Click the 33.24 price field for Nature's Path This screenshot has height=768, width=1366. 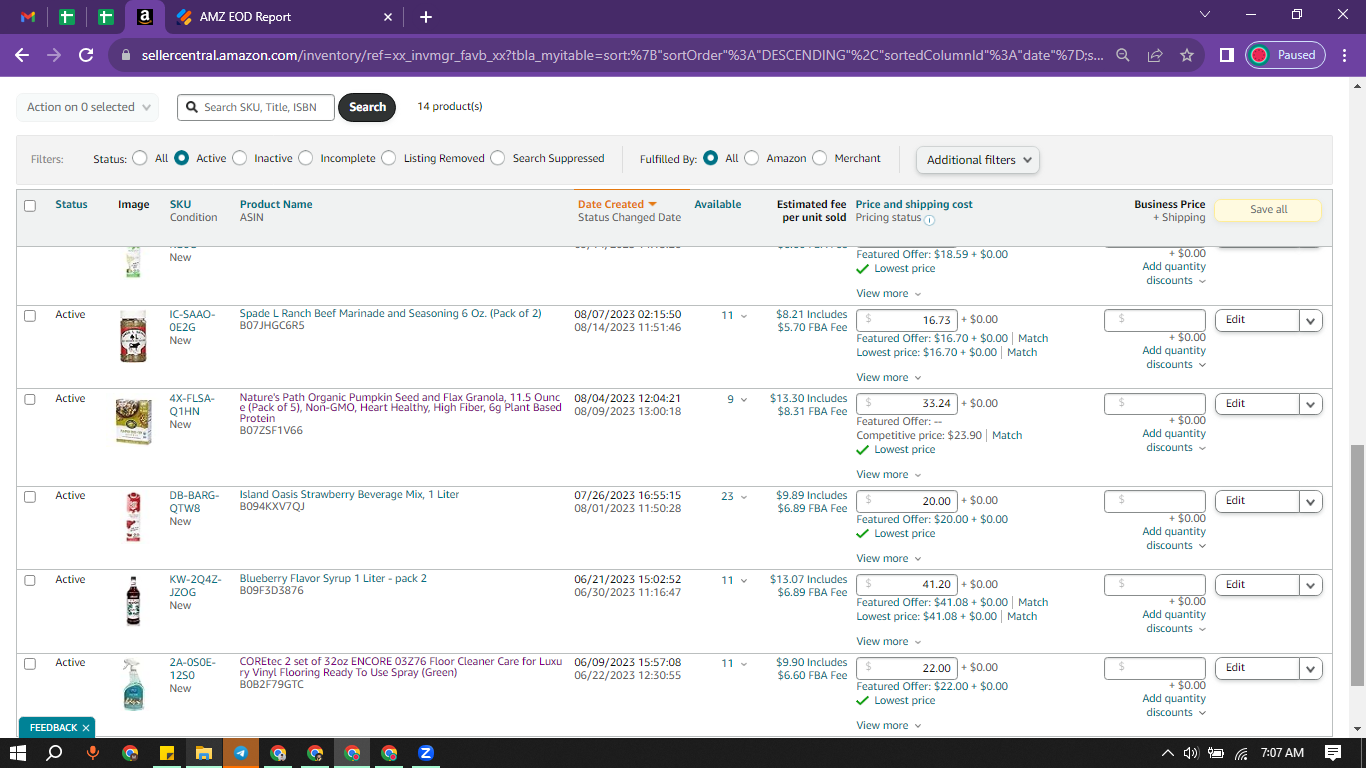point(906,404)
